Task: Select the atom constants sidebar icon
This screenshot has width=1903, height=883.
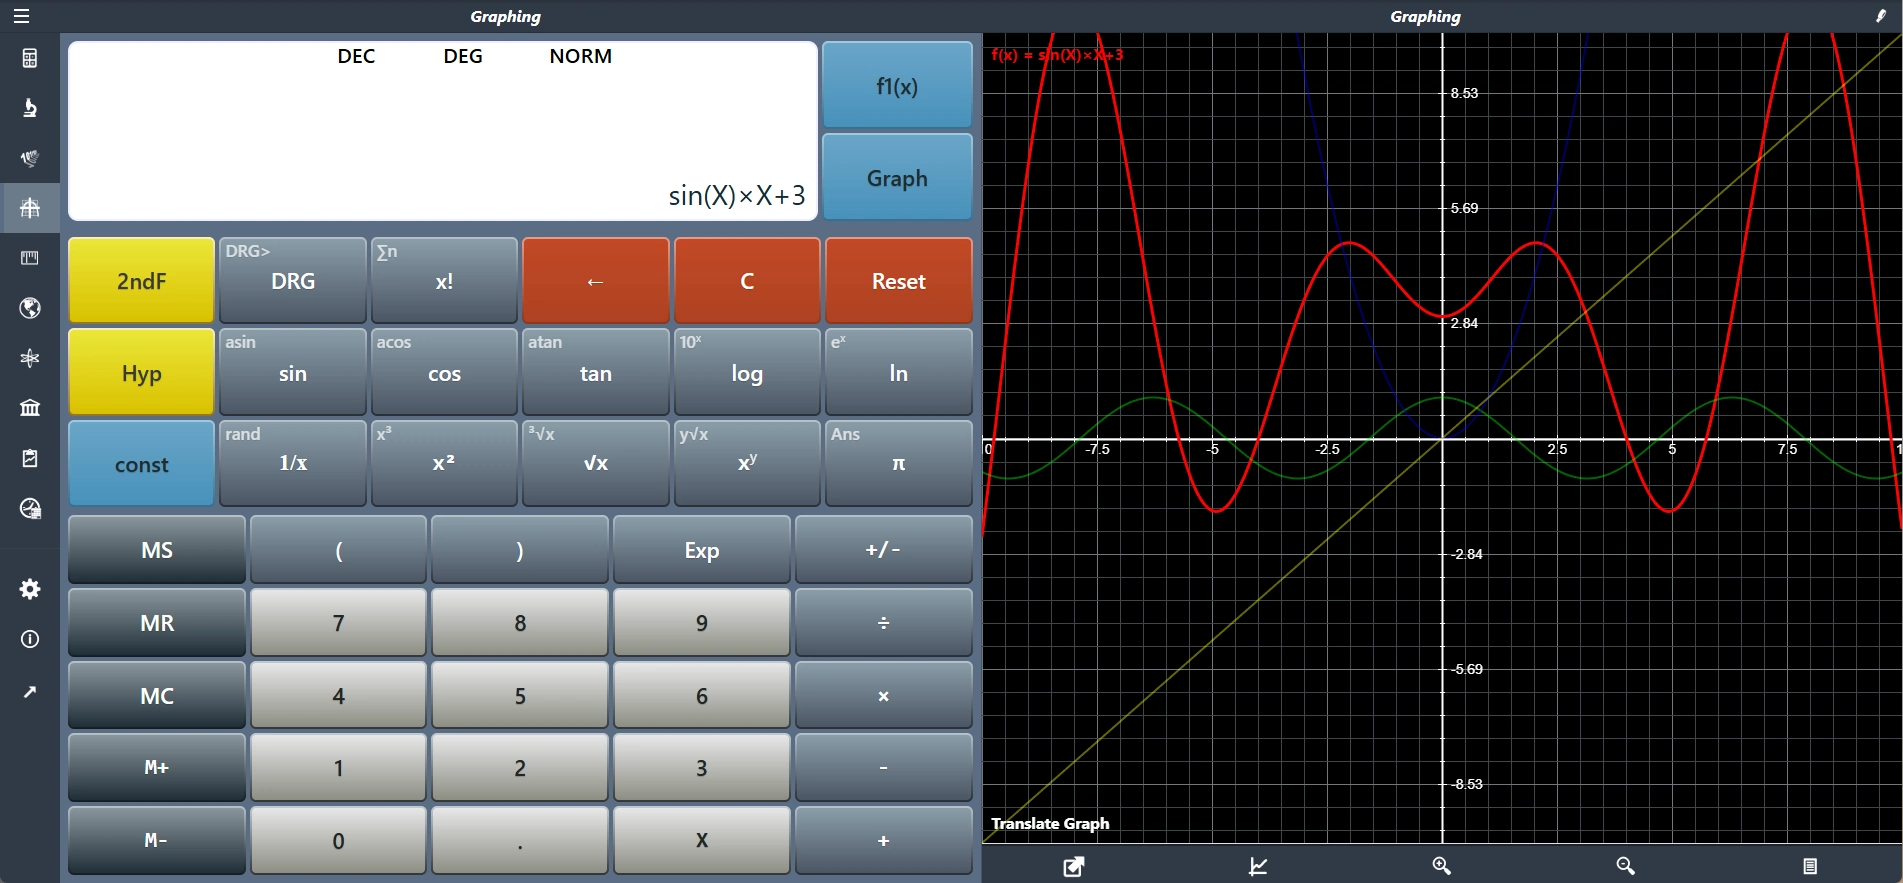Action: coord(30,358)
